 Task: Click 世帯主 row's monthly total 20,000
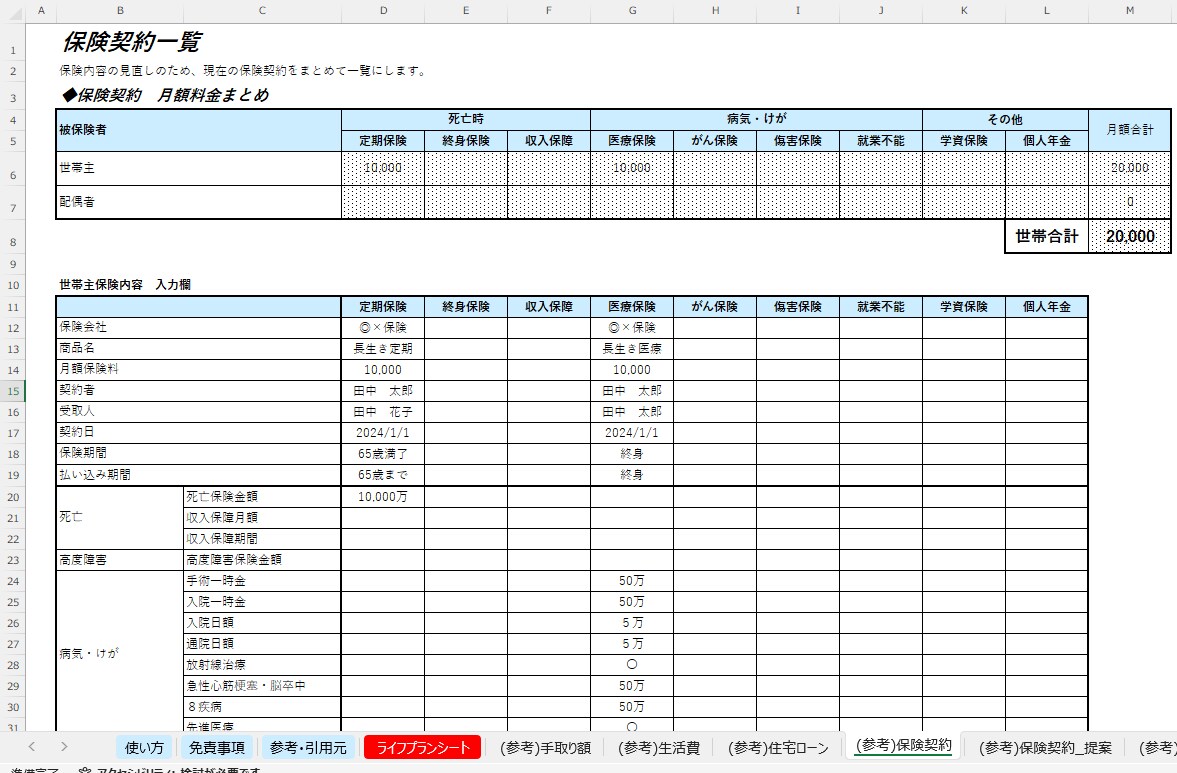click(x=1130, y=168)
